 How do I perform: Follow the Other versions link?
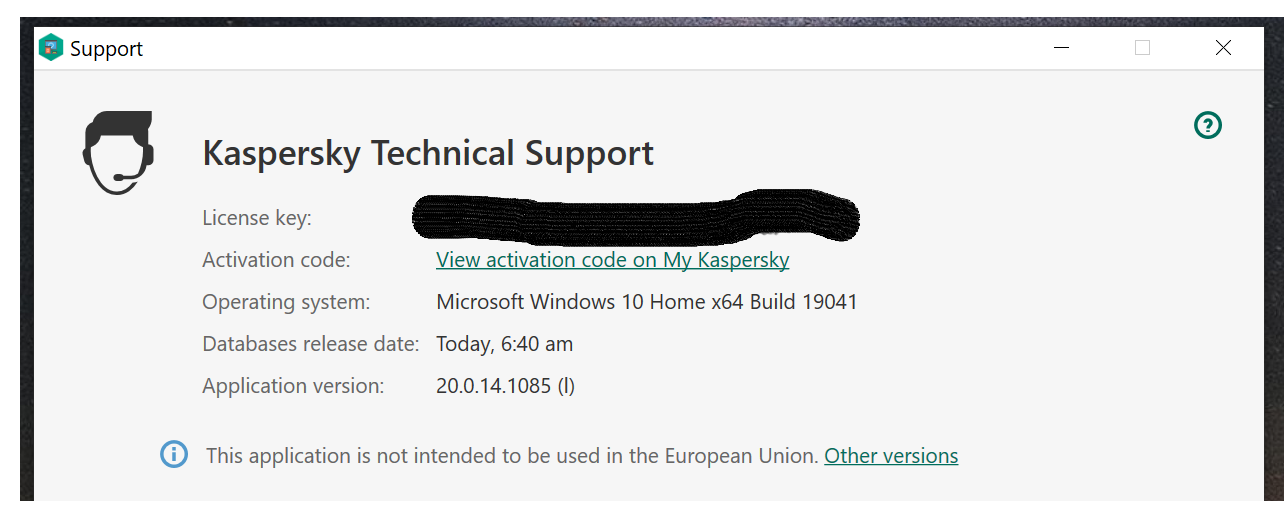[x=891, y=456]
